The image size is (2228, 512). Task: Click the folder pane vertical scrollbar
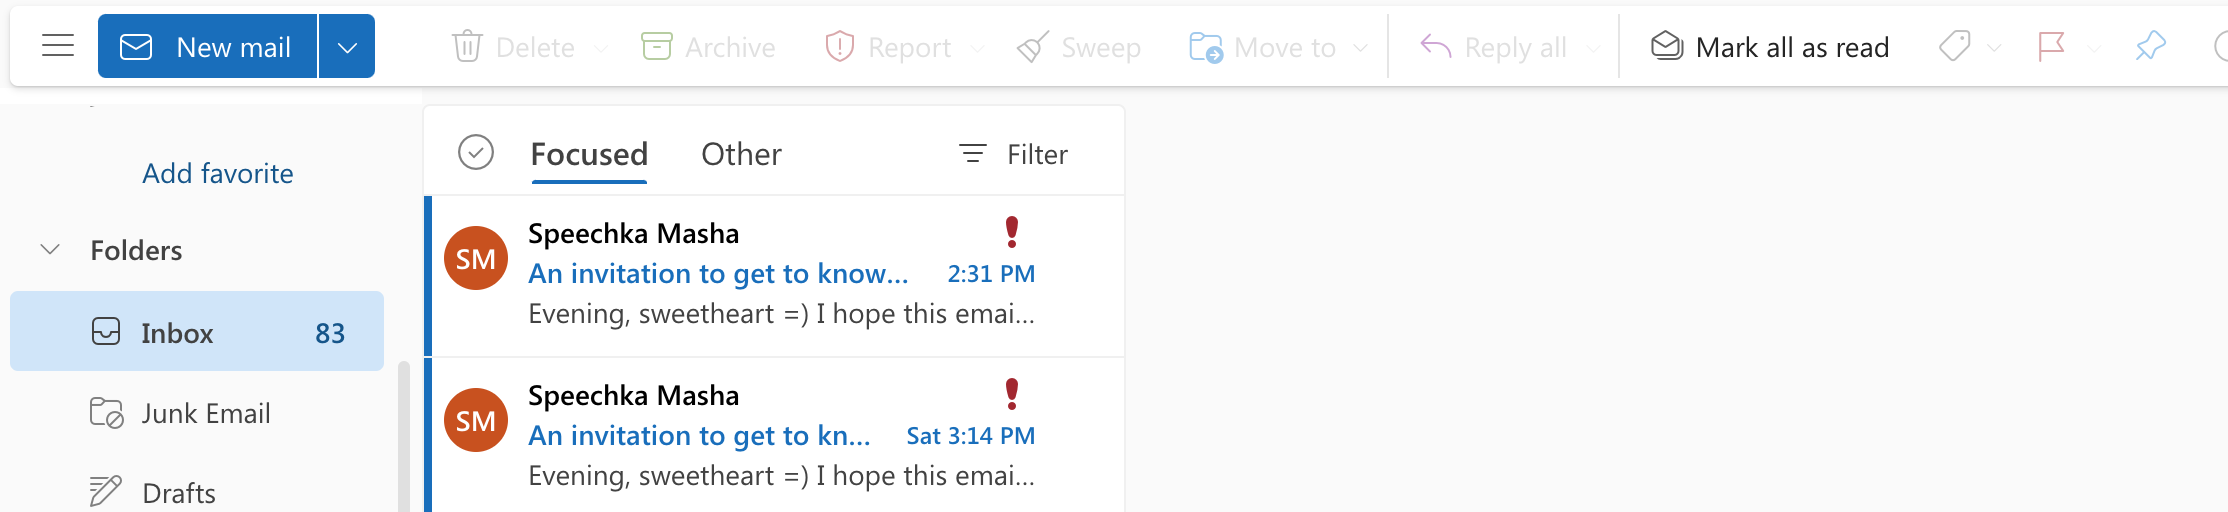tap(404, 440)
